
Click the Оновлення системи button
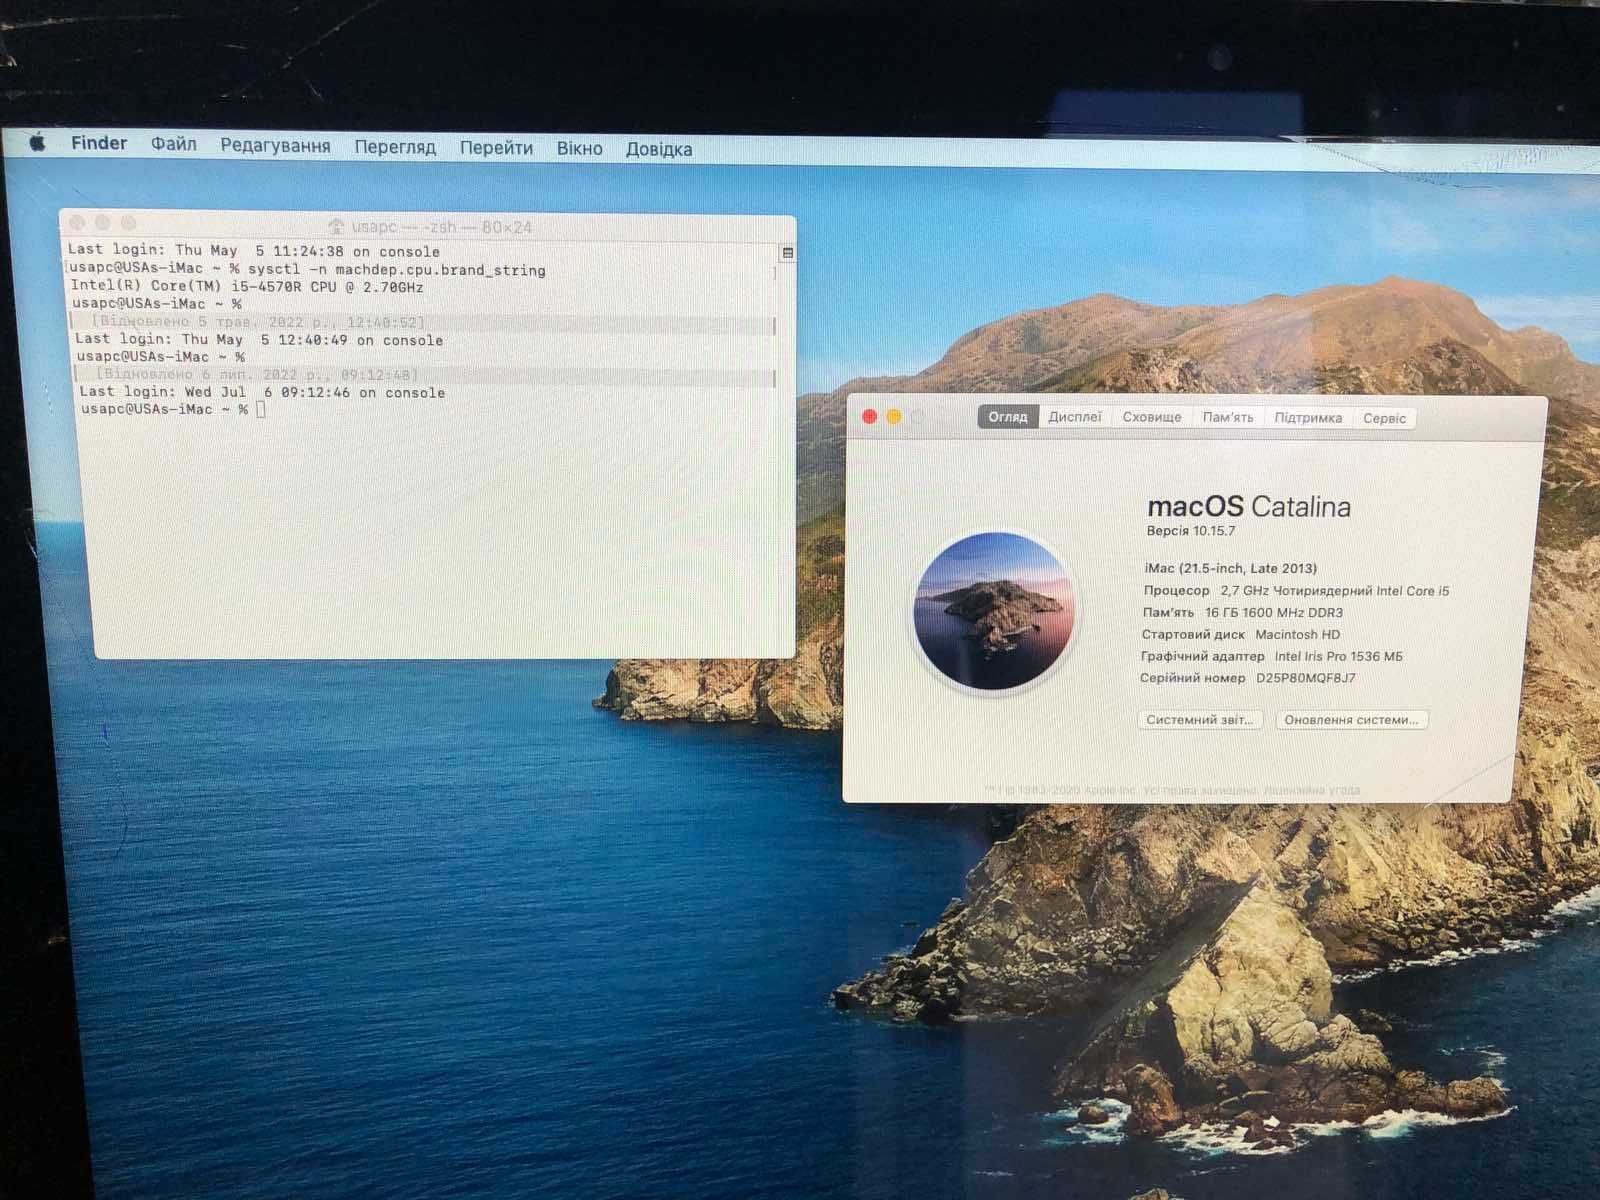click(x=1351, y=719)
